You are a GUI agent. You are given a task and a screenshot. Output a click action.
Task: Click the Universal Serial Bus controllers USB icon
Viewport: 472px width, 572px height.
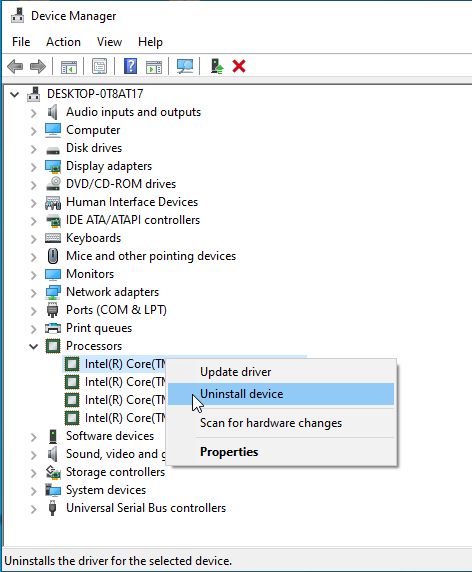coord(53,508)
